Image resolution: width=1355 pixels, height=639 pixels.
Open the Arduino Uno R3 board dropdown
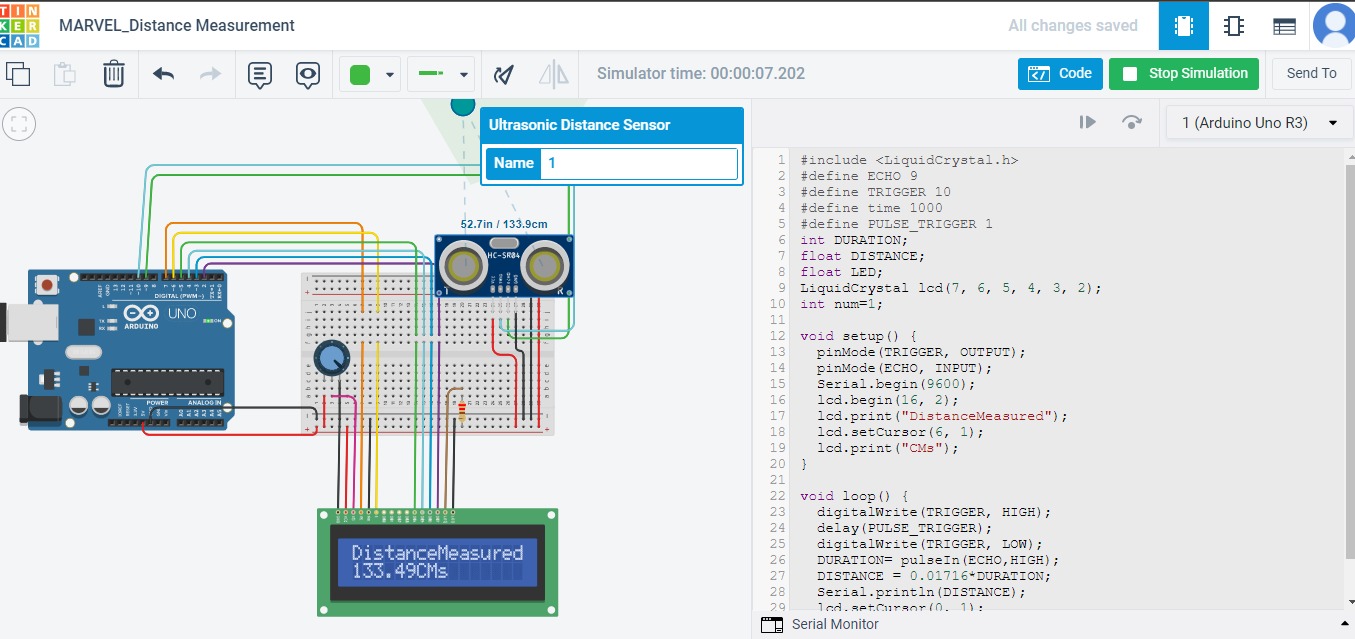click(1258, 123)
